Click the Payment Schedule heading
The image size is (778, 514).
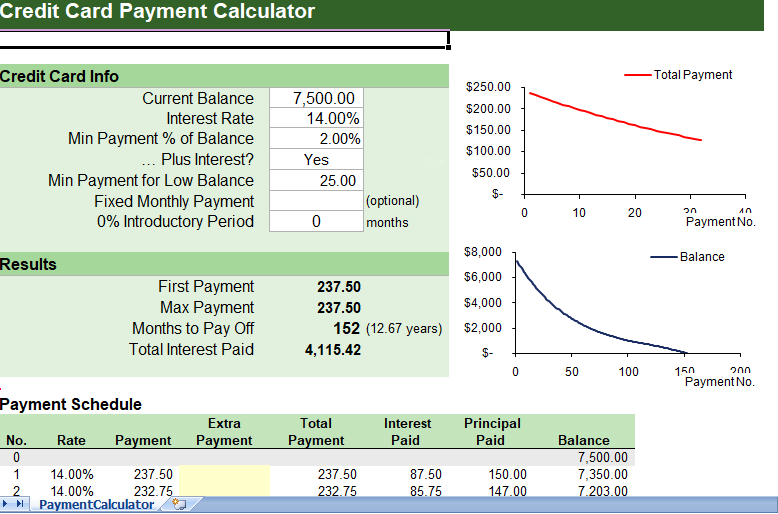point(71,404)
